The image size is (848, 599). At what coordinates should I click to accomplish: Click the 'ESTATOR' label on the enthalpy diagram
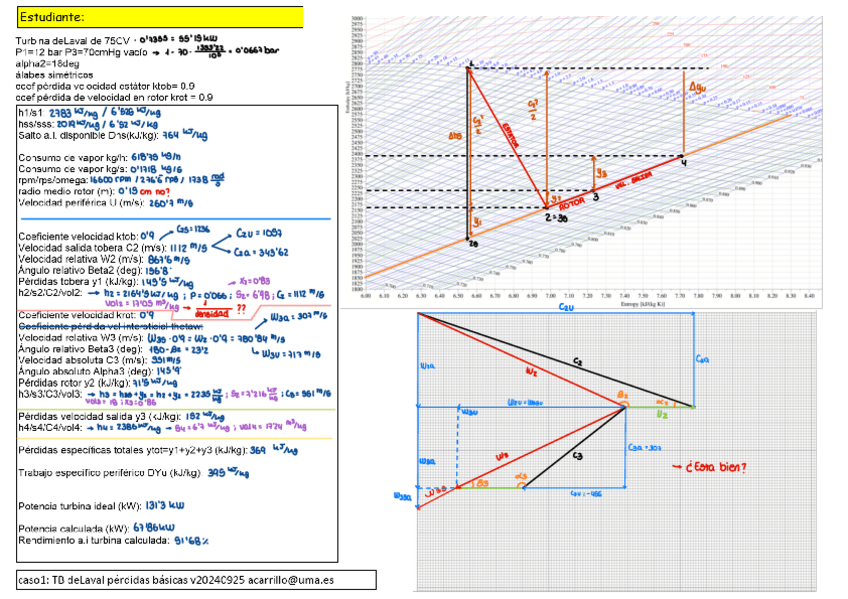[511, 135]
